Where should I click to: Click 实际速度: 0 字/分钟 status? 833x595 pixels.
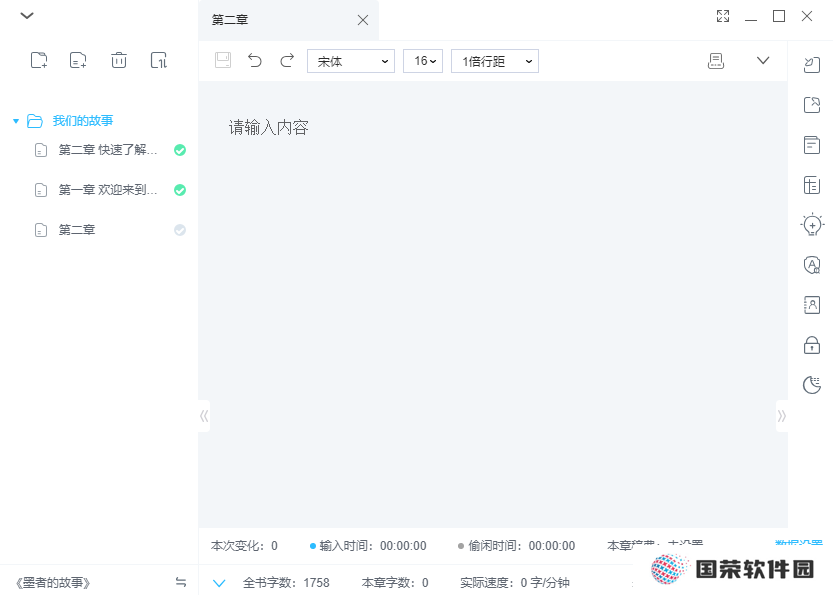[x=515, y=583]
